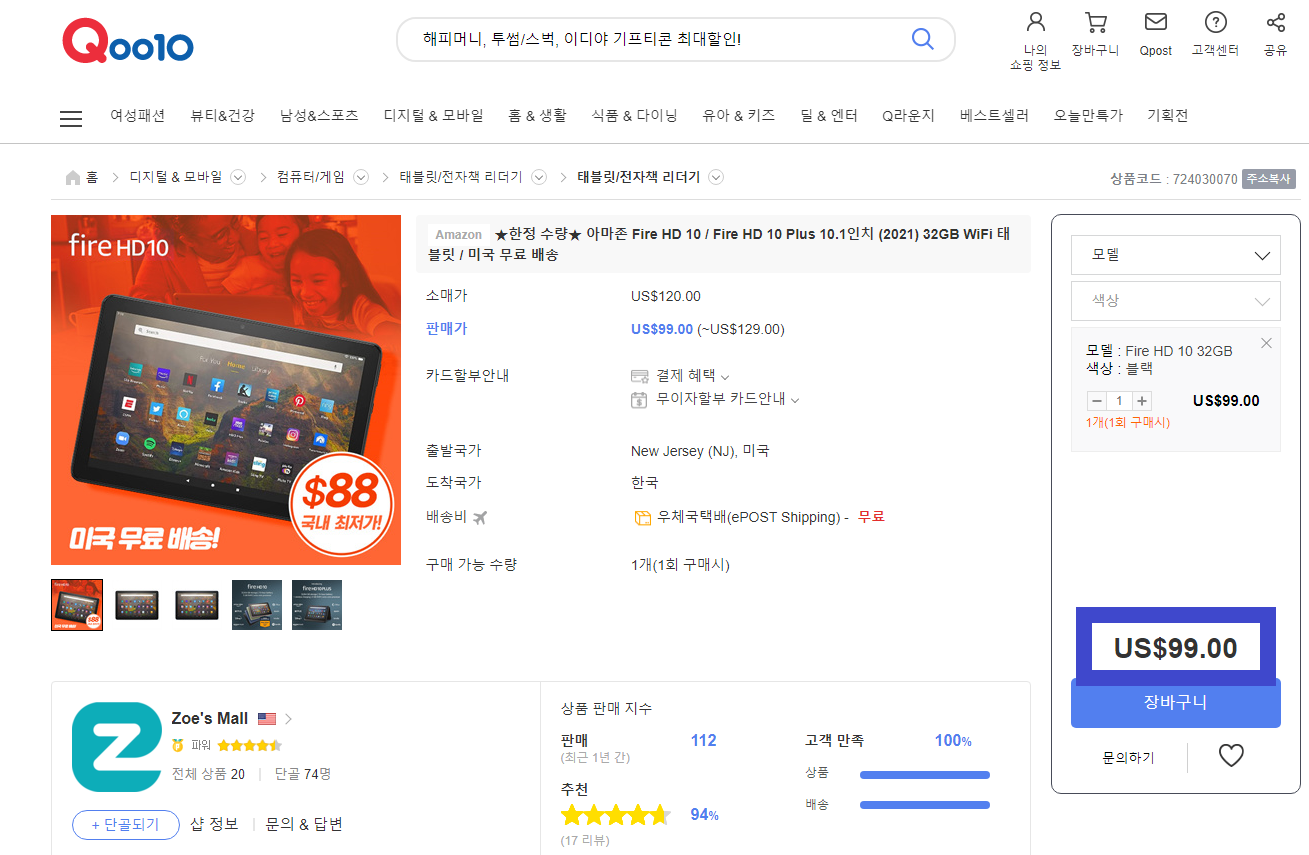
Task: Remove selected Fire HD 10 32GB option
Action: [x=1266, y=343]
